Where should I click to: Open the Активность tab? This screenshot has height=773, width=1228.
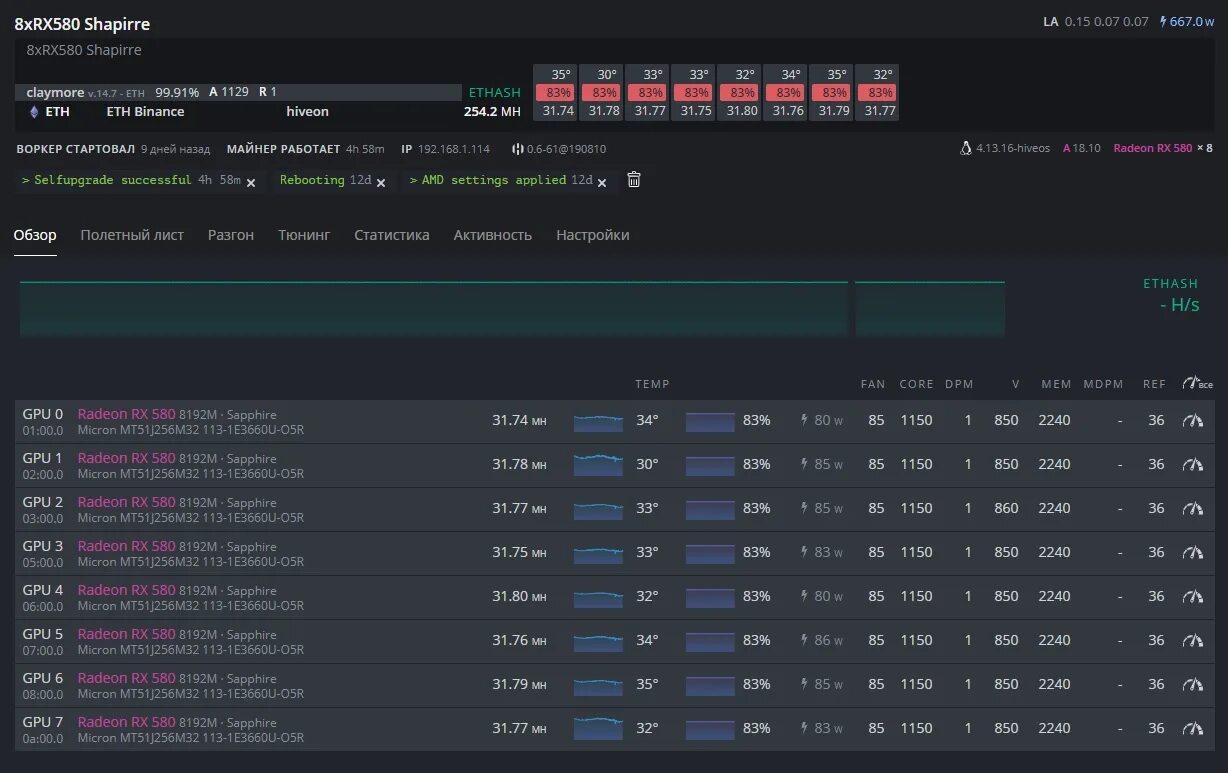click(493, 235)
